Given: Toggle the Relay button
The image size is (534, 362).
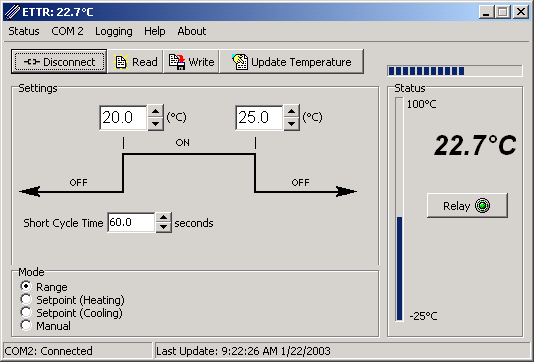Looking at the screenshot, I should click(467, 206).
